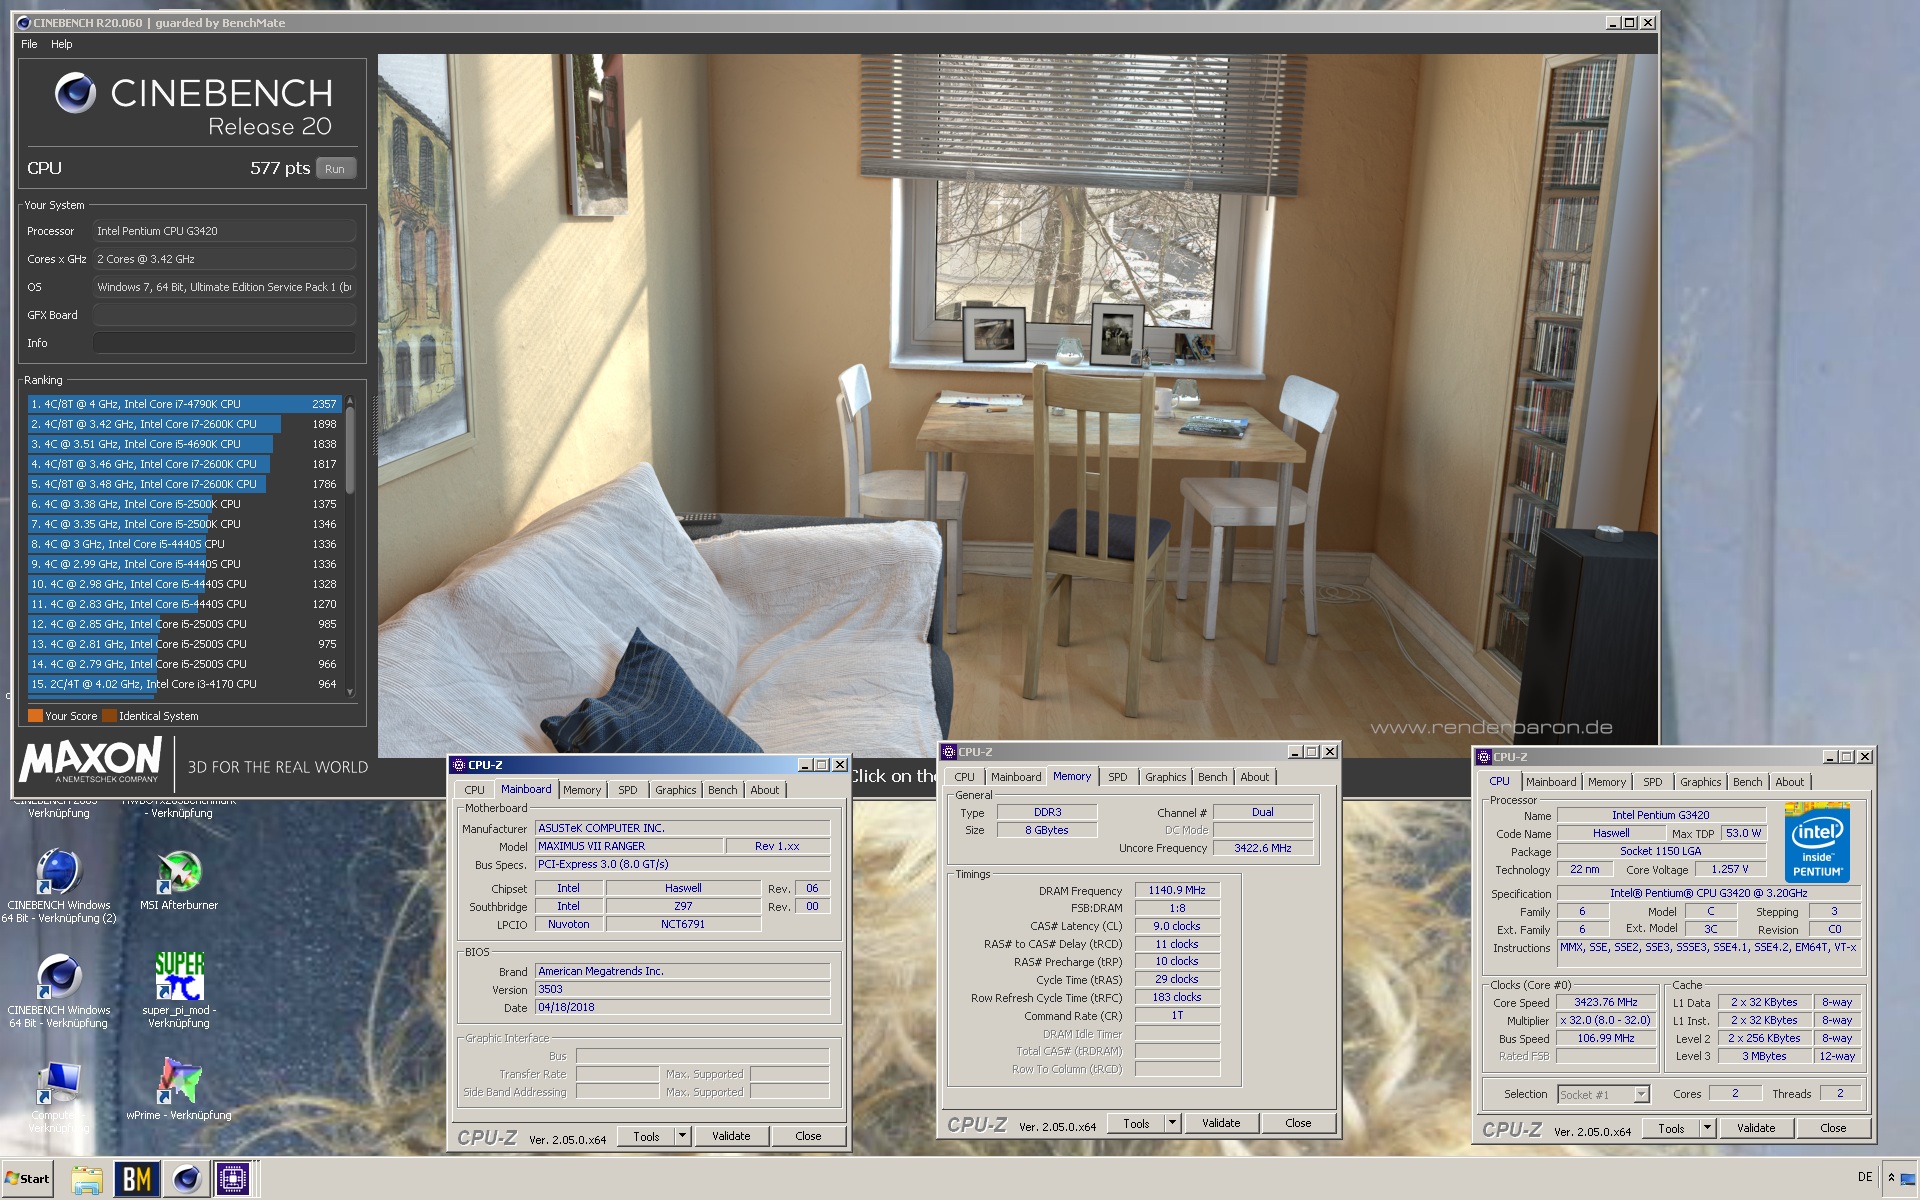Viewport: 1920px width, 1200px height.
Task: Switch to CPU tab in Memory CPU-Z window
Action: (964, 777)
